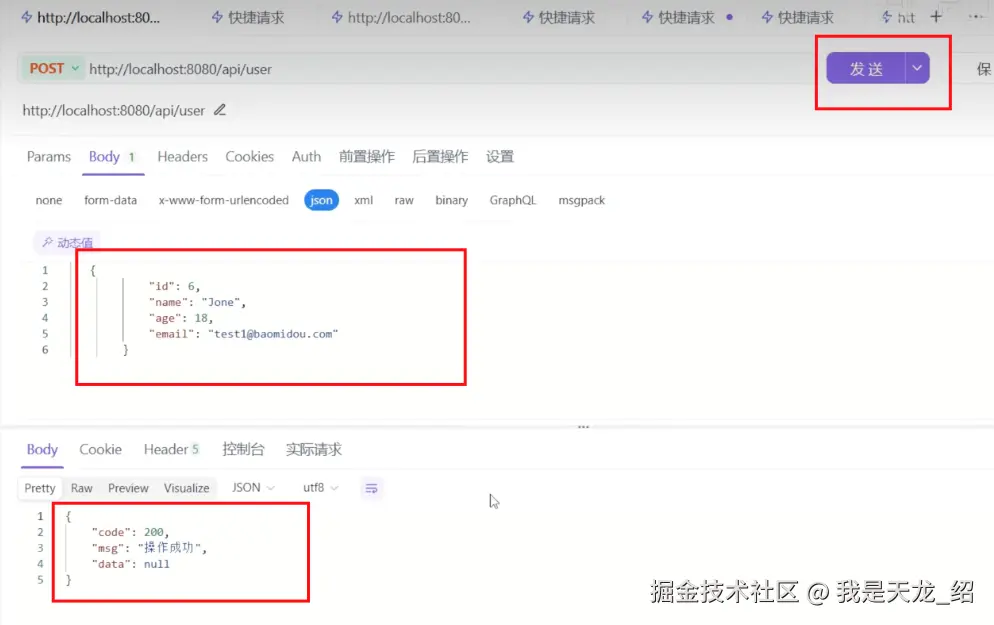994x625 pixels.
Task: Click the "msg": "操作成功" response line
Action: [149, 548]
